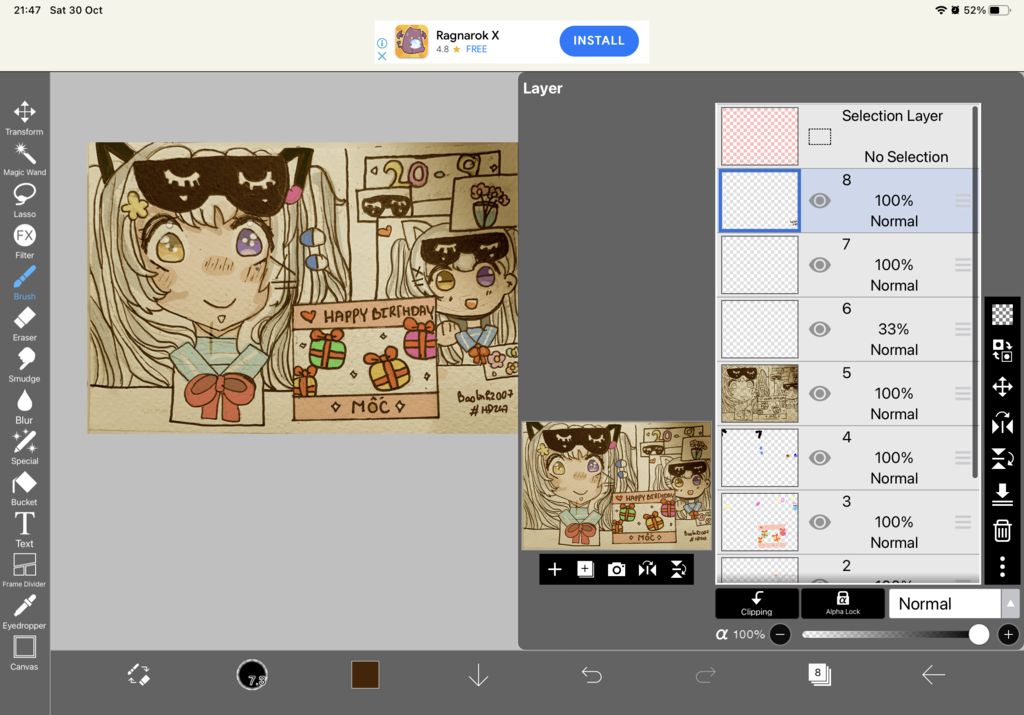Select layer 7 thumbnail

(x=760, y=264)
